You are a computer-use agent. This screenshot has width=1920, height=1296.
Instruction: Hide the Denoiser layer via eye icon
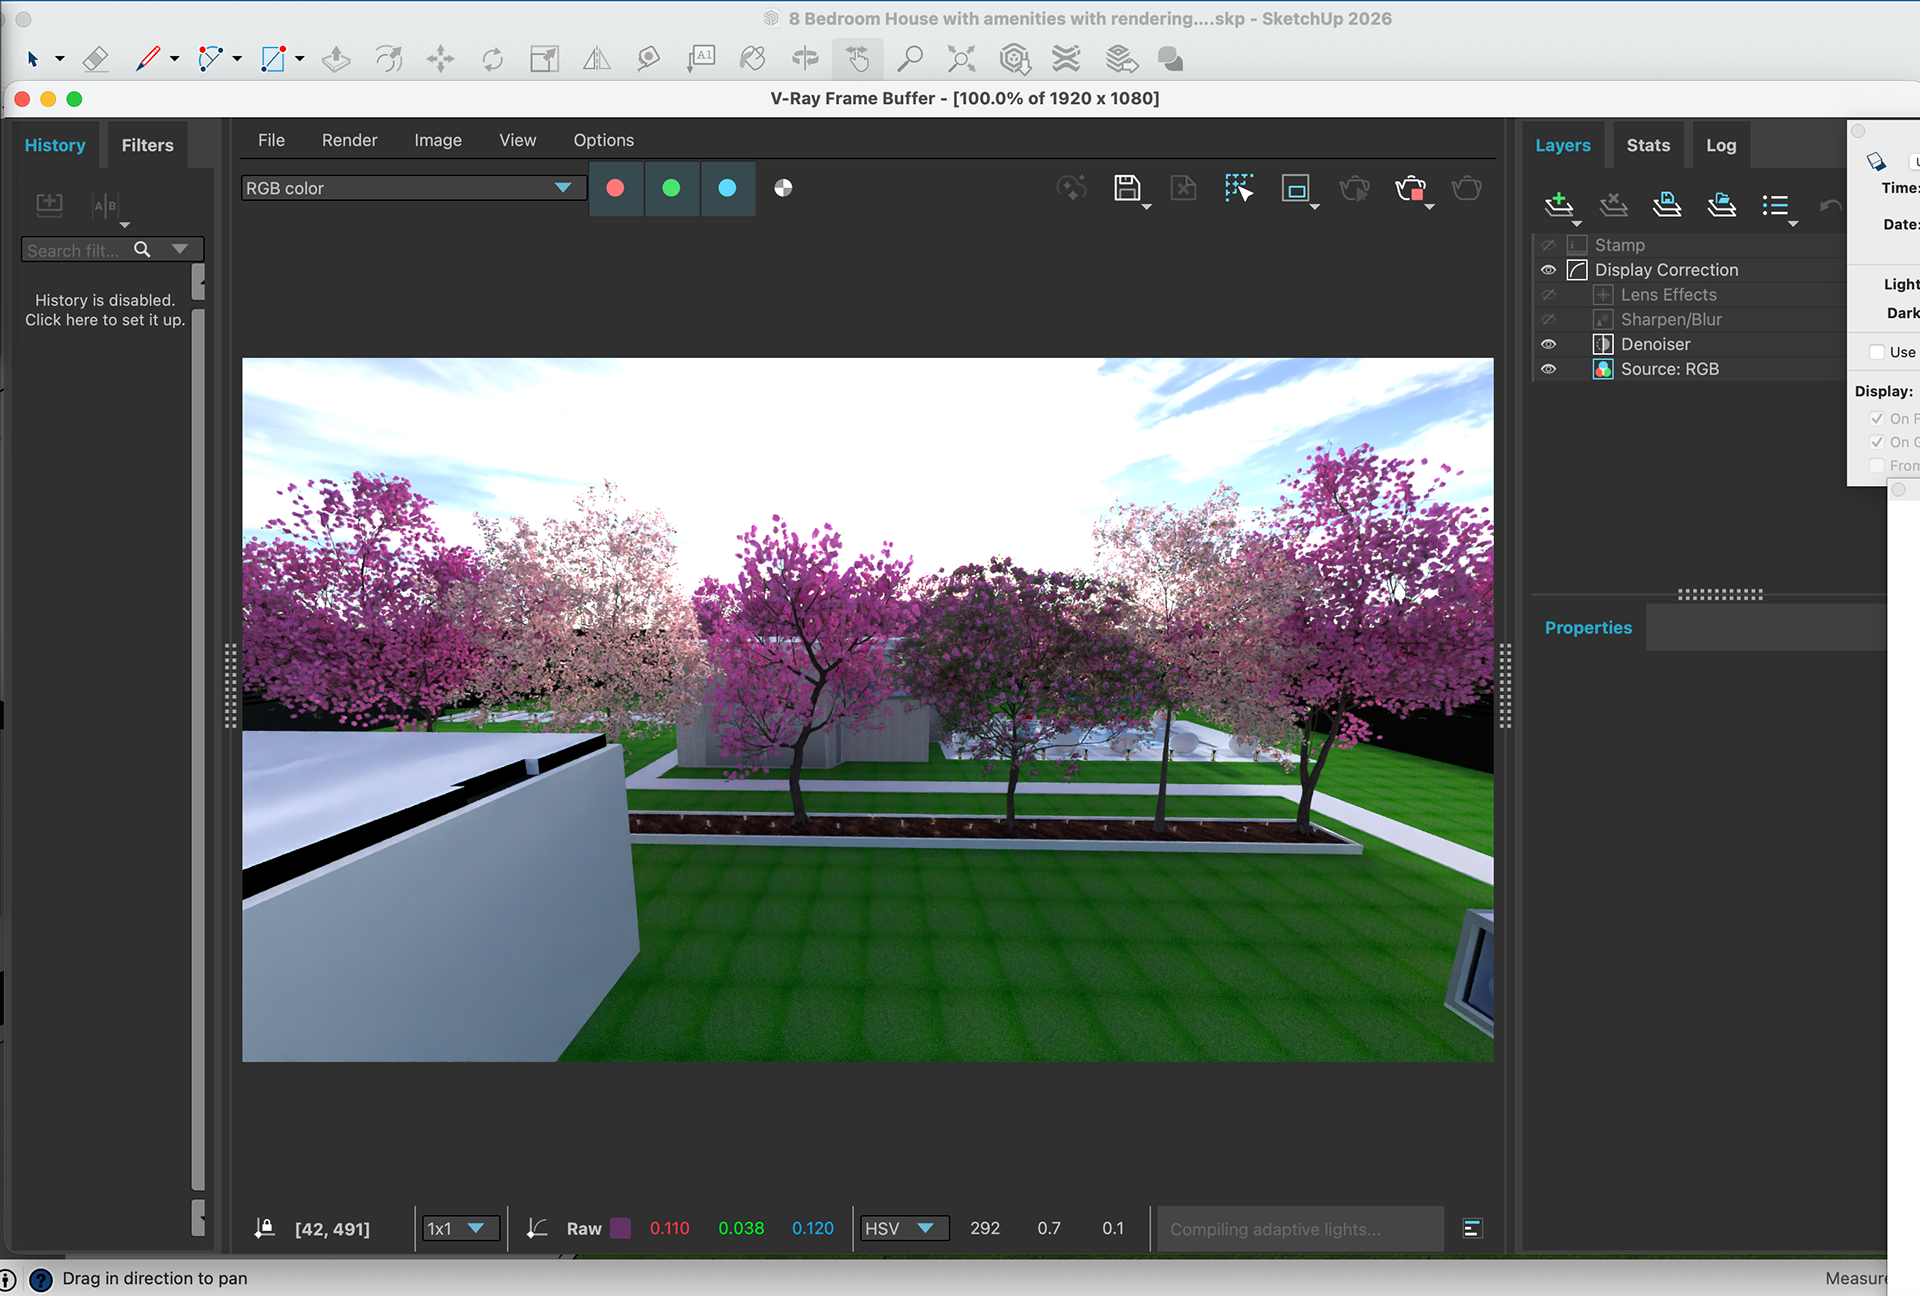click(1548, 344)
